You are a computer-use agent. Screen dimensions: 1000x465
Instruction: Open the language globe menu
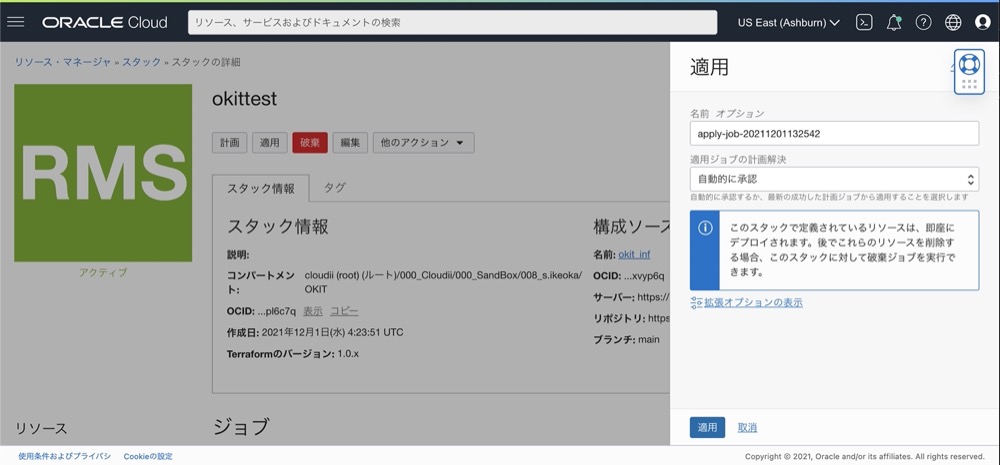pyautogui.click(x=953, y=22)
